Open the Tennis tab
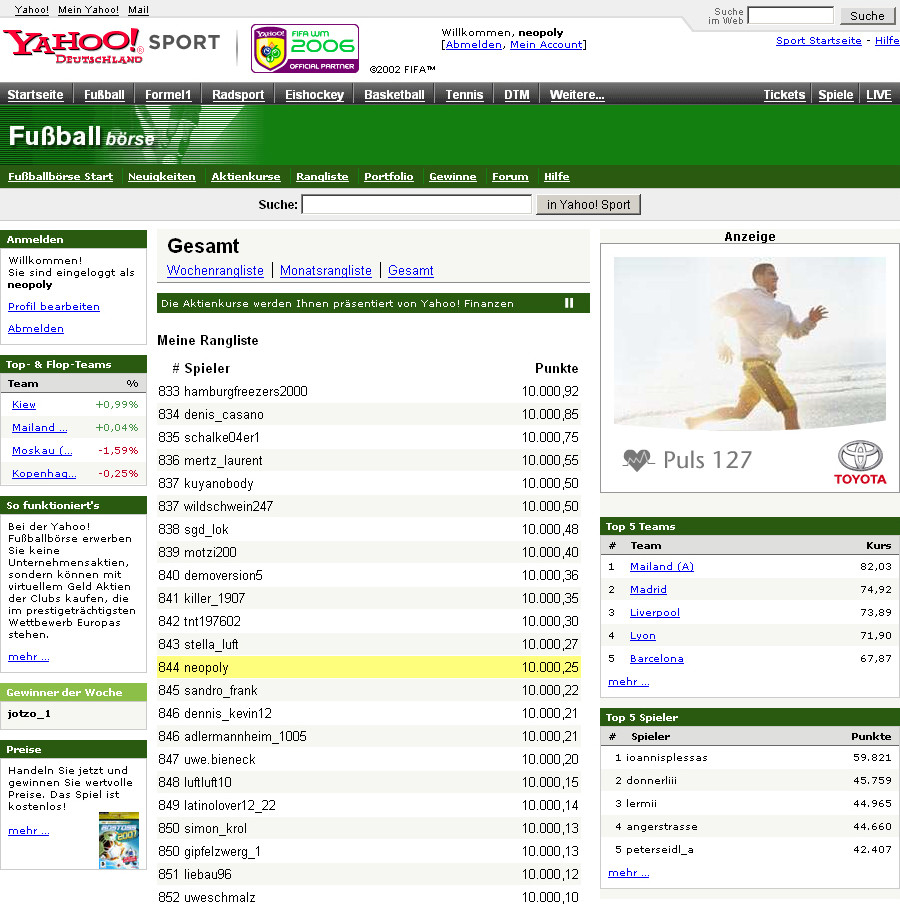 464,95
